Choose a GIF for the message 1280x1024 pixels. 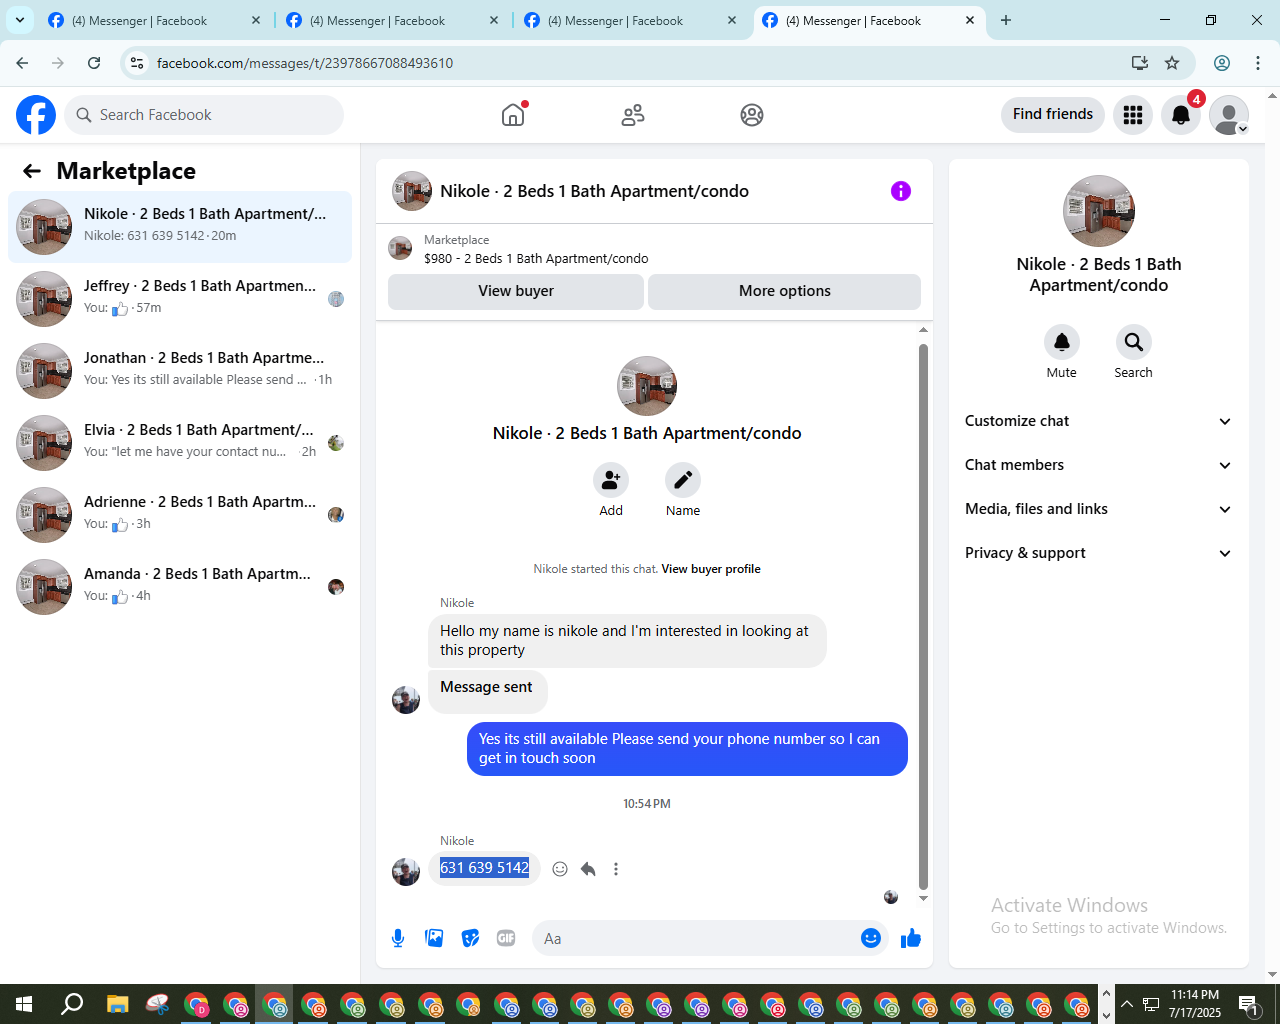click(x=506, y=938)
